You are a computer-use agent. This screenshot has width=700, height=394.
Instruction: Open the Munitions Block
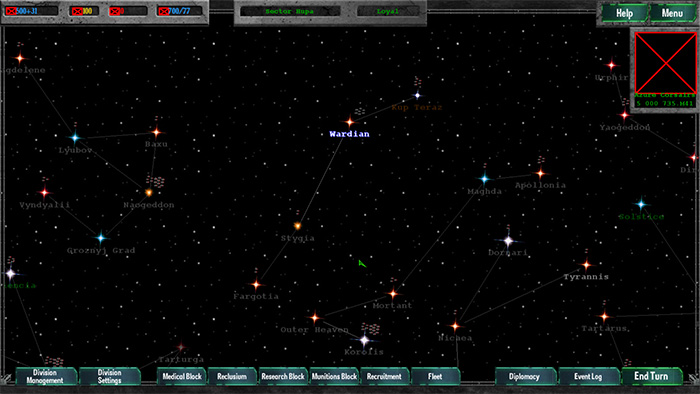[334, 377]
